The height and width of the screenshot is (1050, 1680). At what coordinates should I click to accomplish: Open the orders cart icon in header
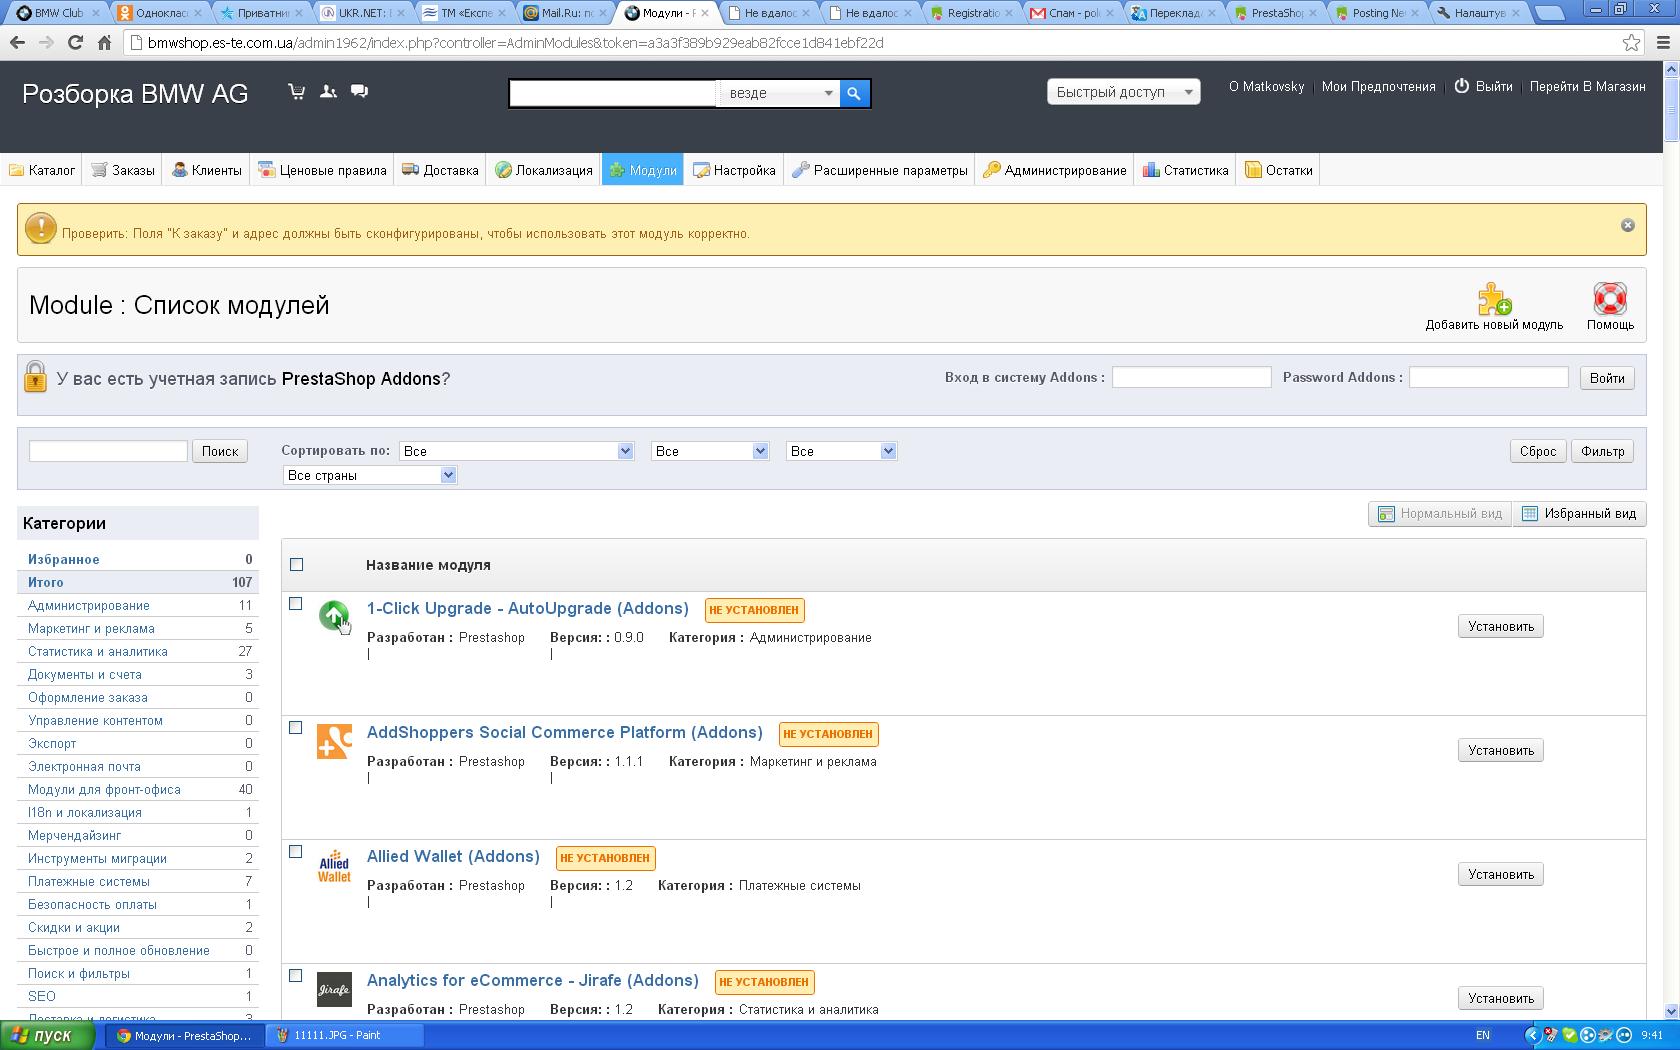click(297, 92)
